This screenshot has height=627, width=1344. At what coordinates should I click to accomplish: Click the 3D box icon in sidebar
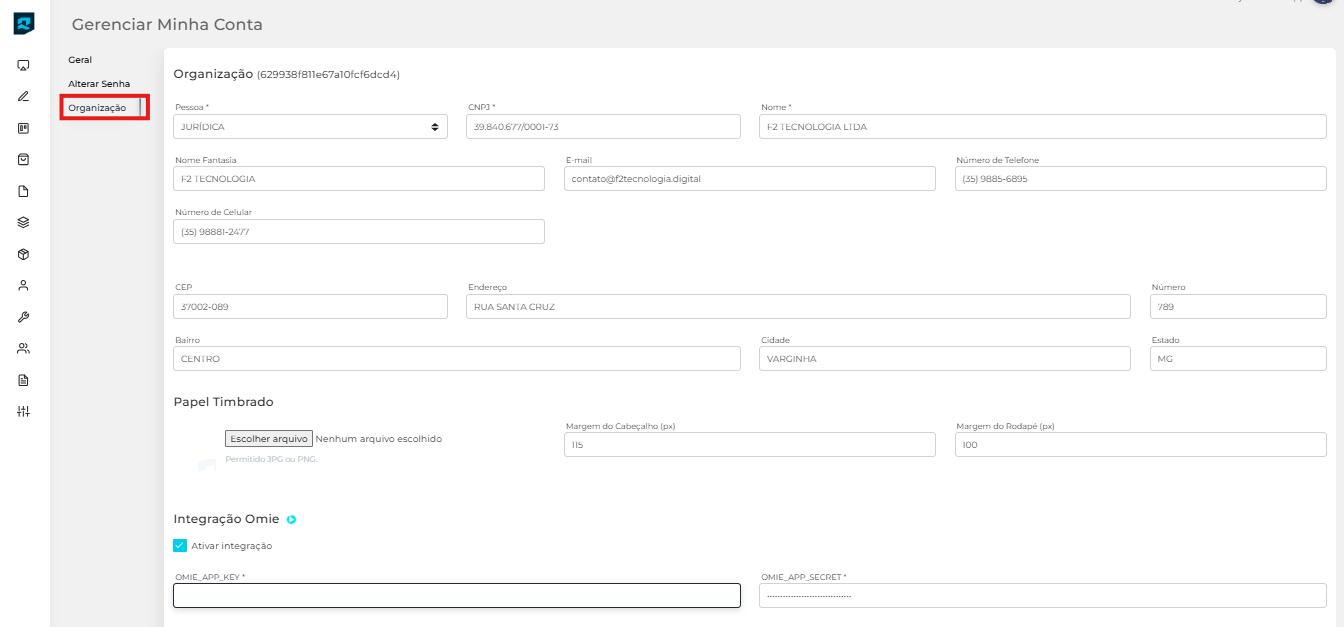click(24, 254)
